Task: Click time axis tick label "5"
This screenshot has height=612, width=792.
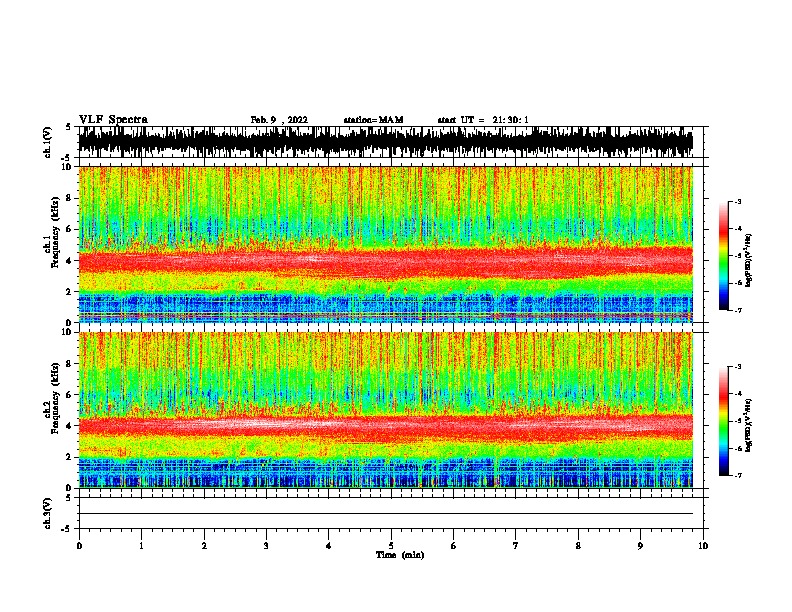Action: (x=391, y=546)
